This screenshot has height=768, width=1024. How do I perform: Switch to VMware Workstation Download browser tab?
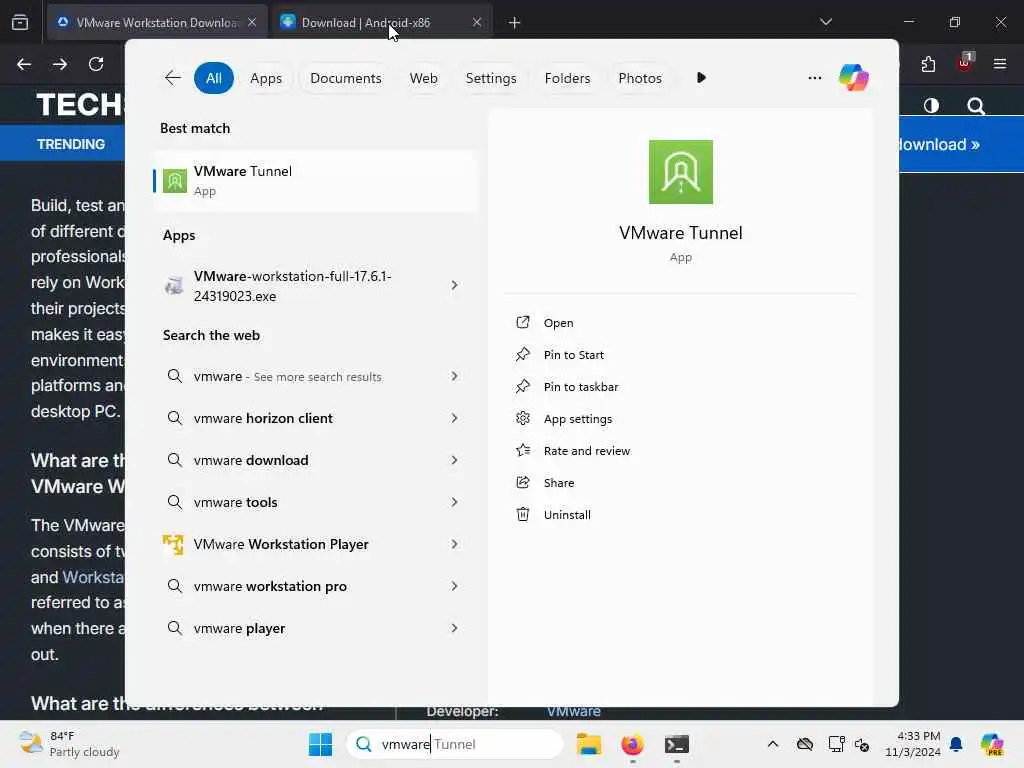coord(156,22)
